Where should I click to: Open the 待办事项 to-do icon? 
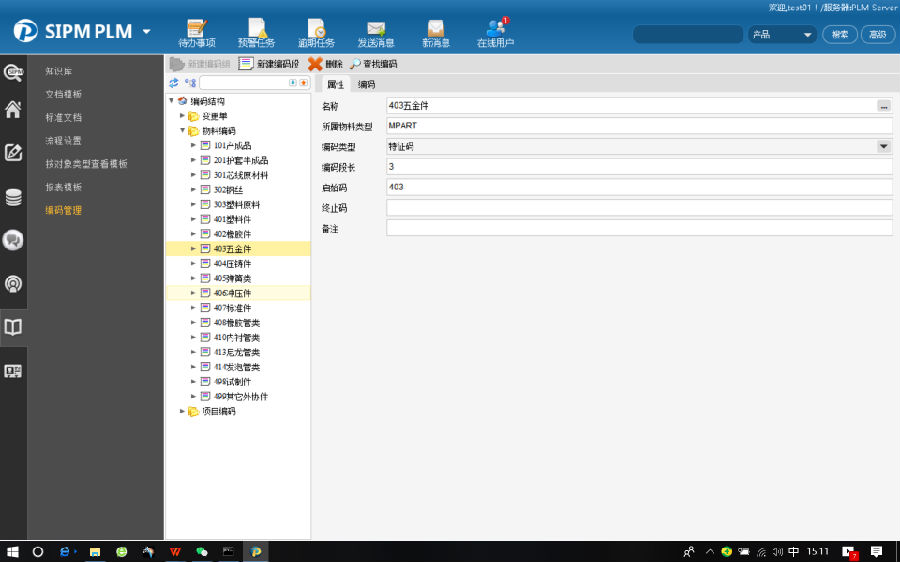[197, 31]
